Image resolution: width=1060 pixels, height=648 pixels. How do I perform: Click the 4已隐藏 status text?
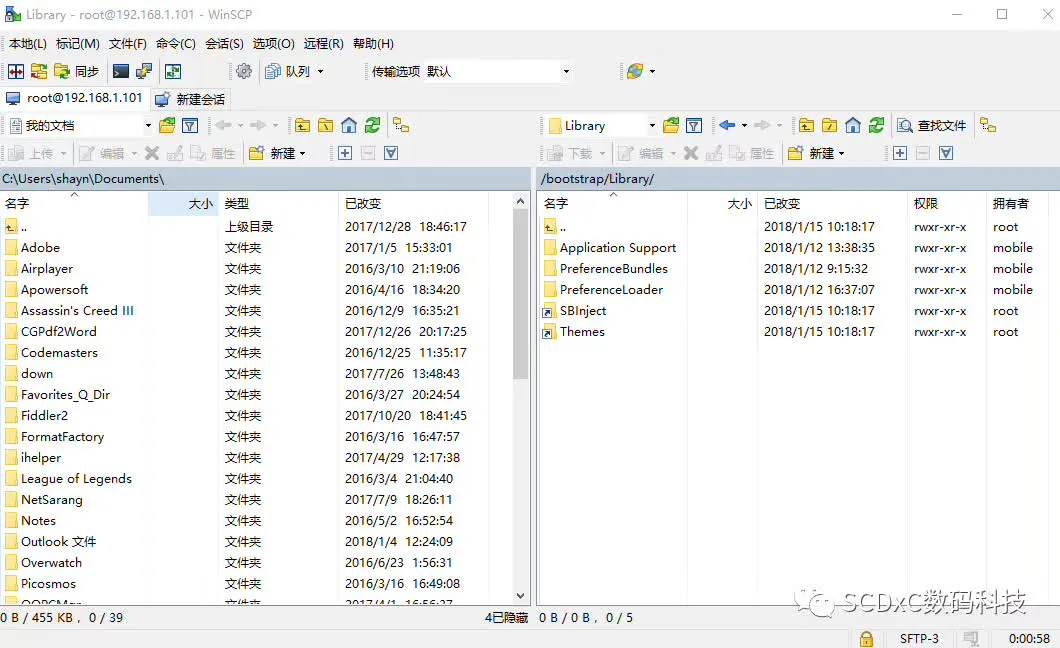pos(506,618)
